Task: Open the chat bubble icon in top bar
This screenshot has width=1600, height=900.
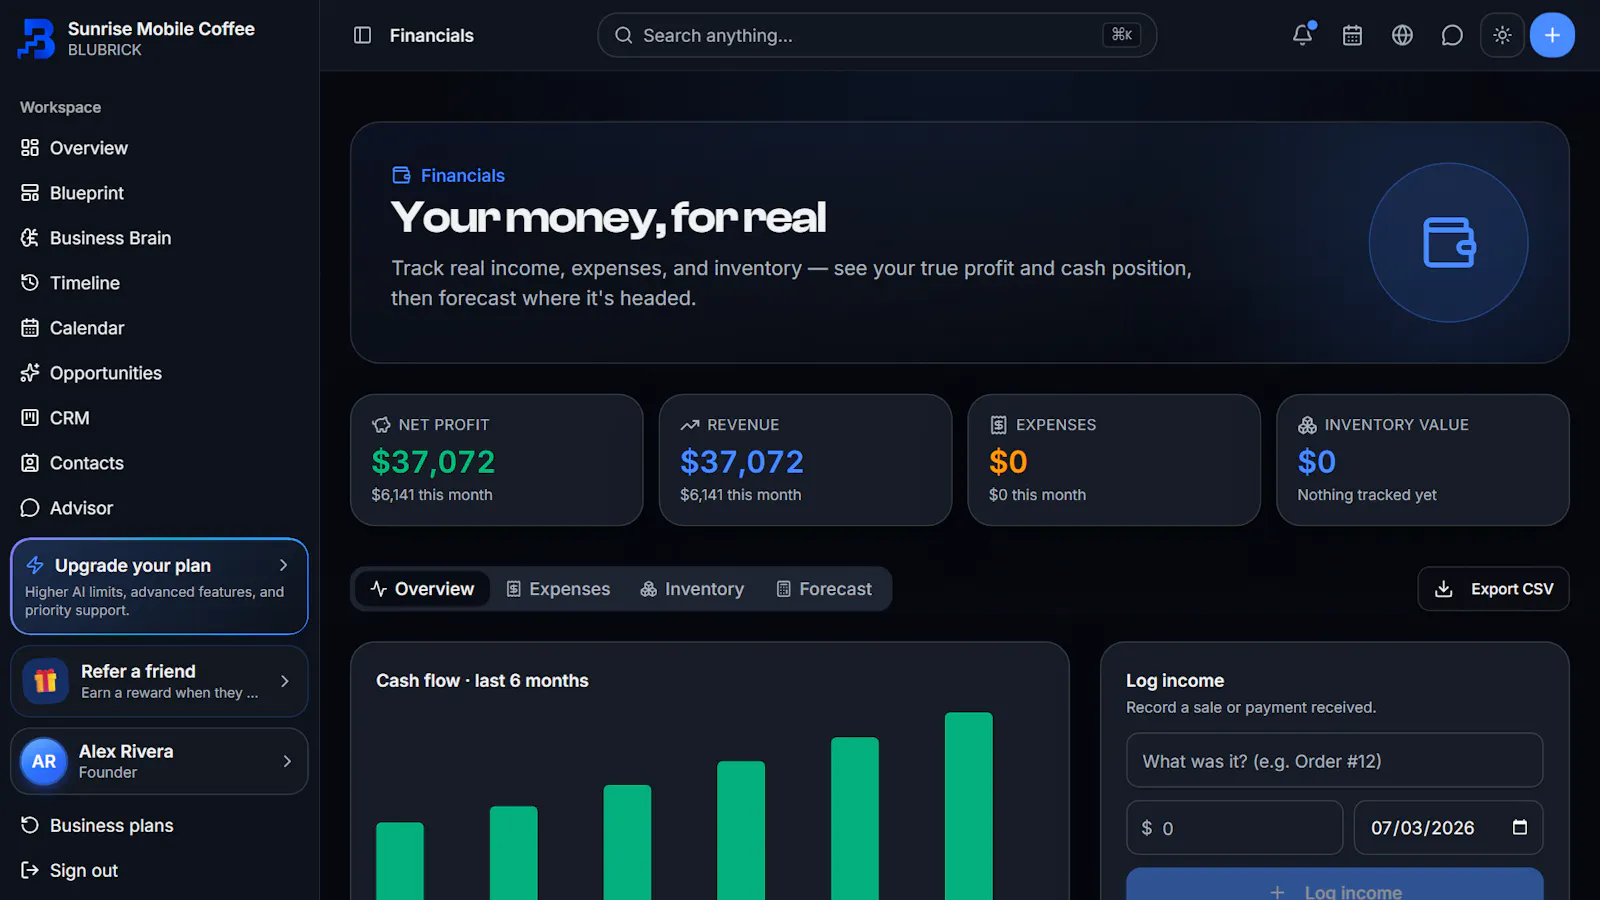Action: pyautogui.click(x=1452, y=35)
